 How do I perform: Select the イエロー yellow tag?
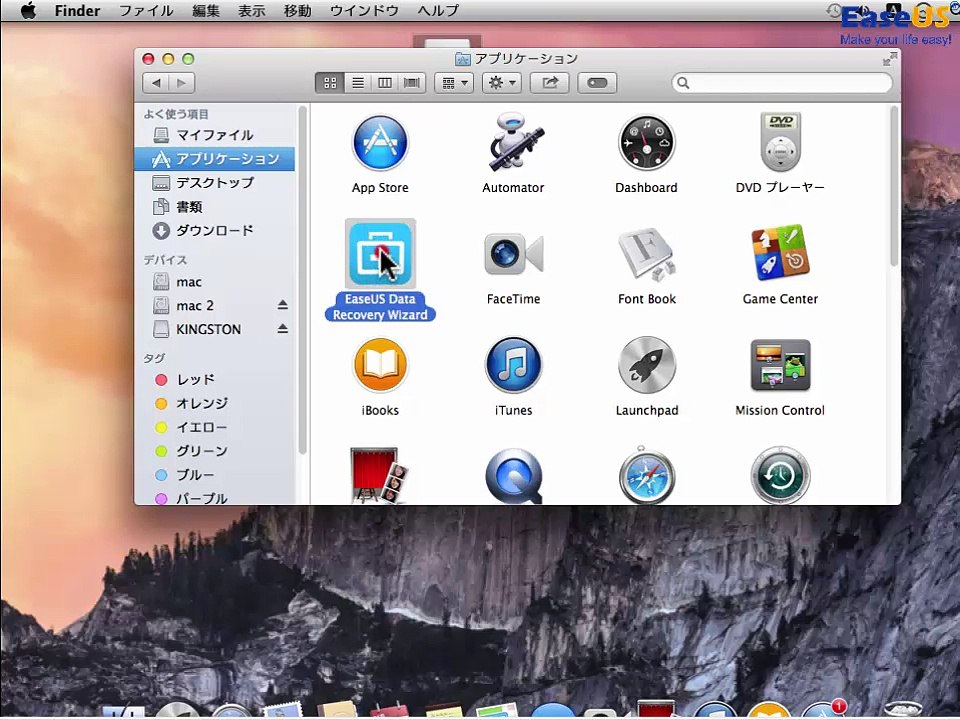[214, 427]
